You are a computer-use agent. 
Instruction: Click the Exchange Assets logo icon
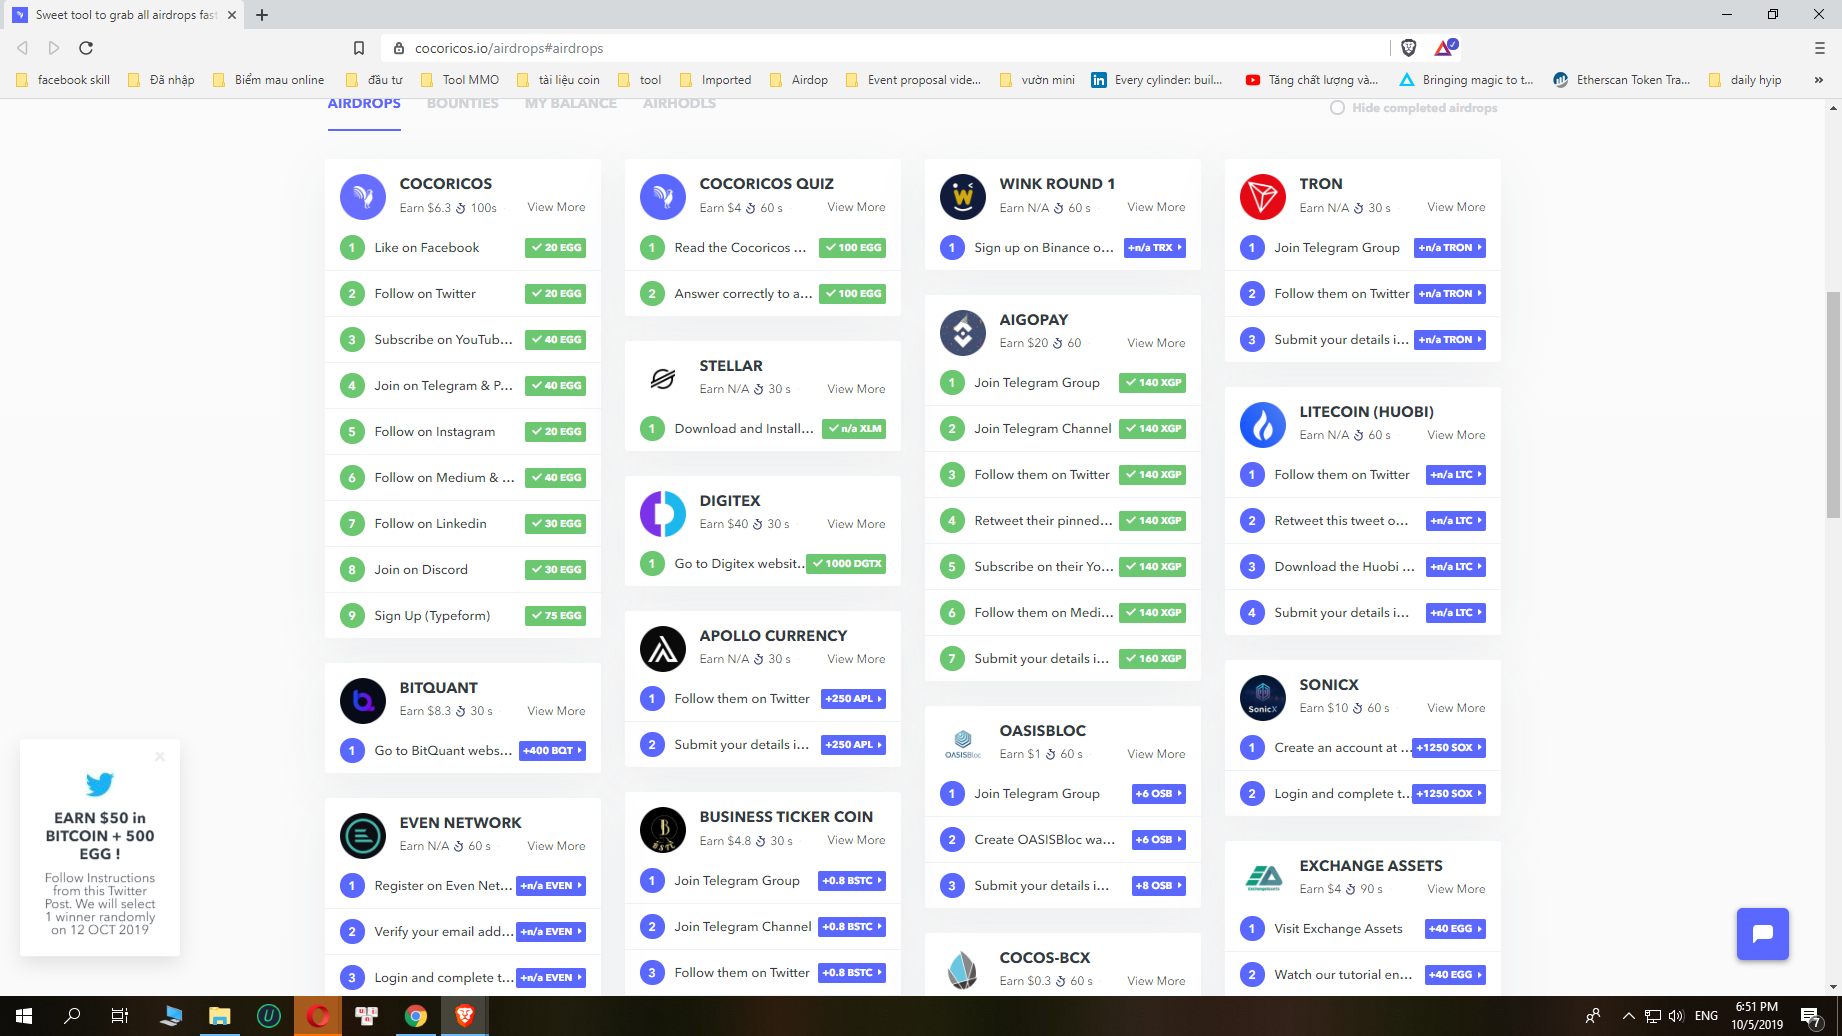(1262, 879)
